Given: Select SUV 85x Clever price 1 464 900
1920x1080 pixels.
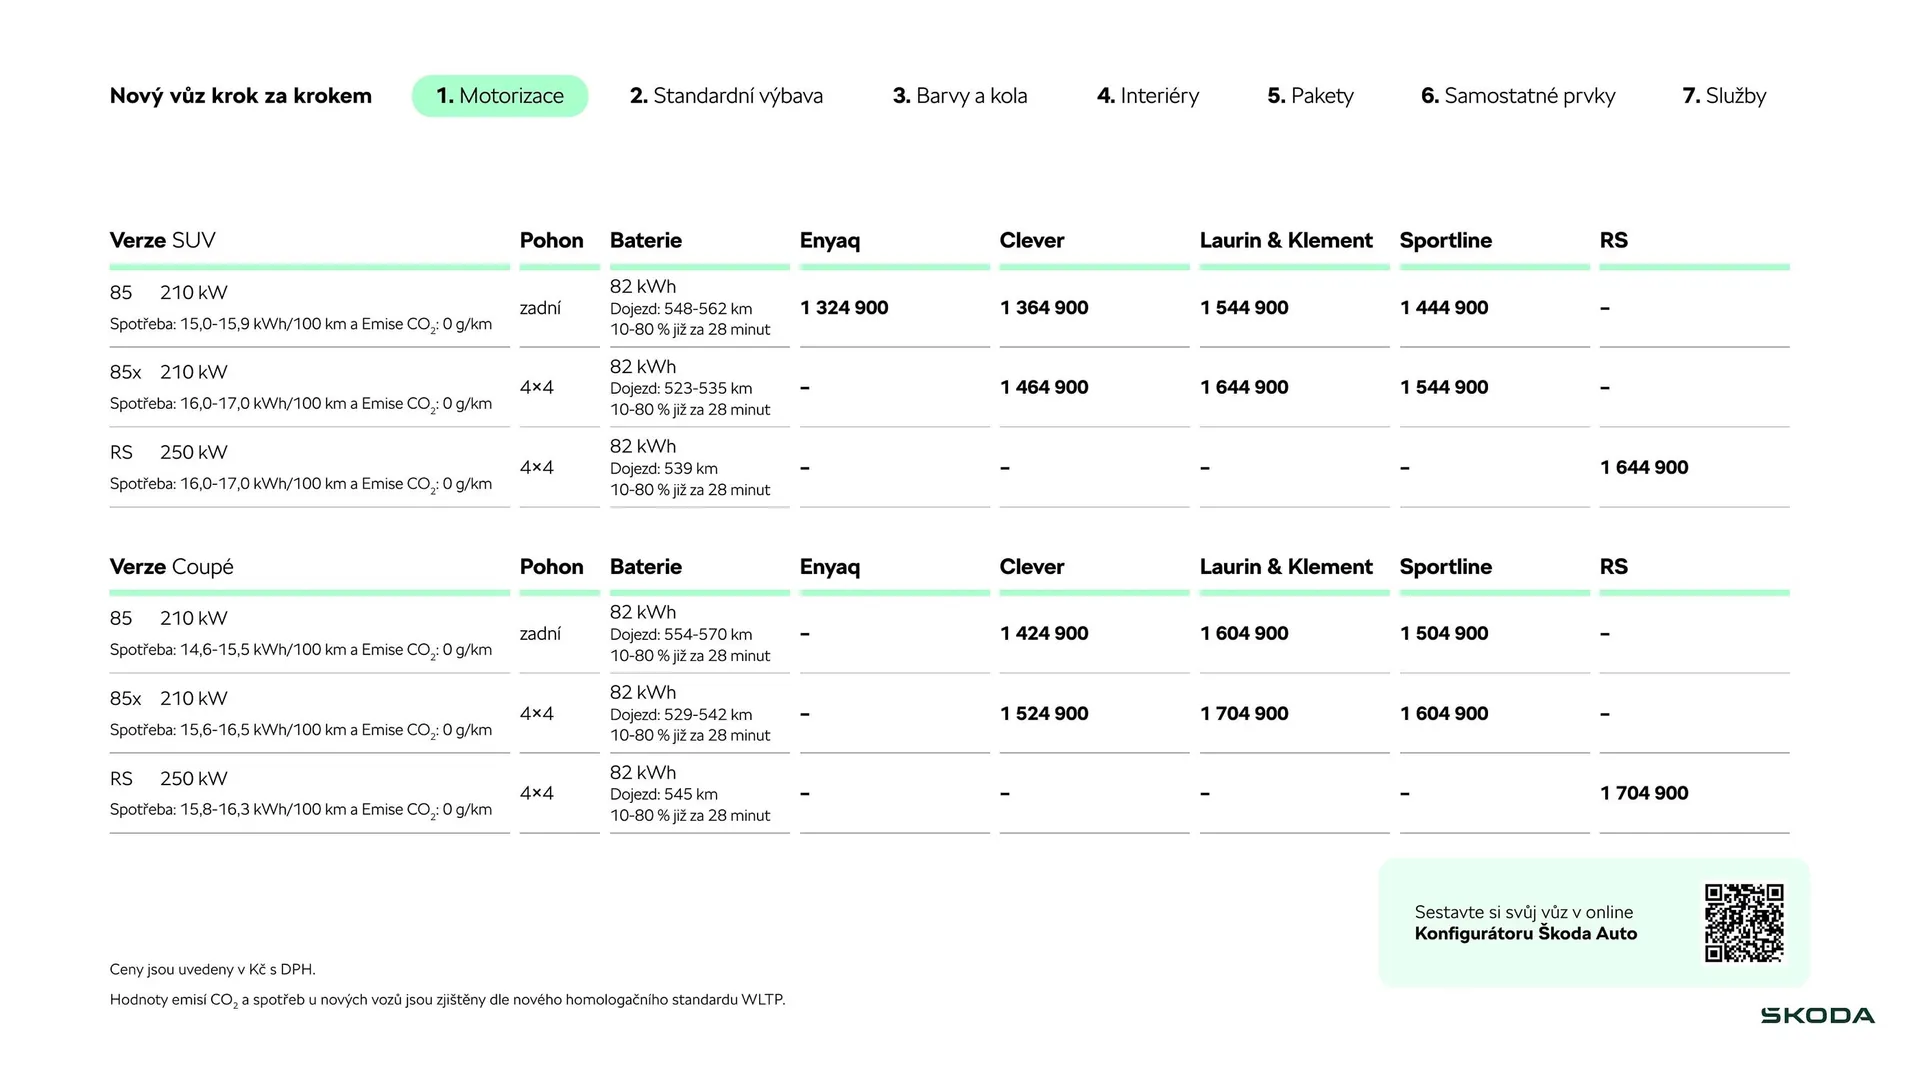Looking at the screenshot, I should tap(1044, 388).
